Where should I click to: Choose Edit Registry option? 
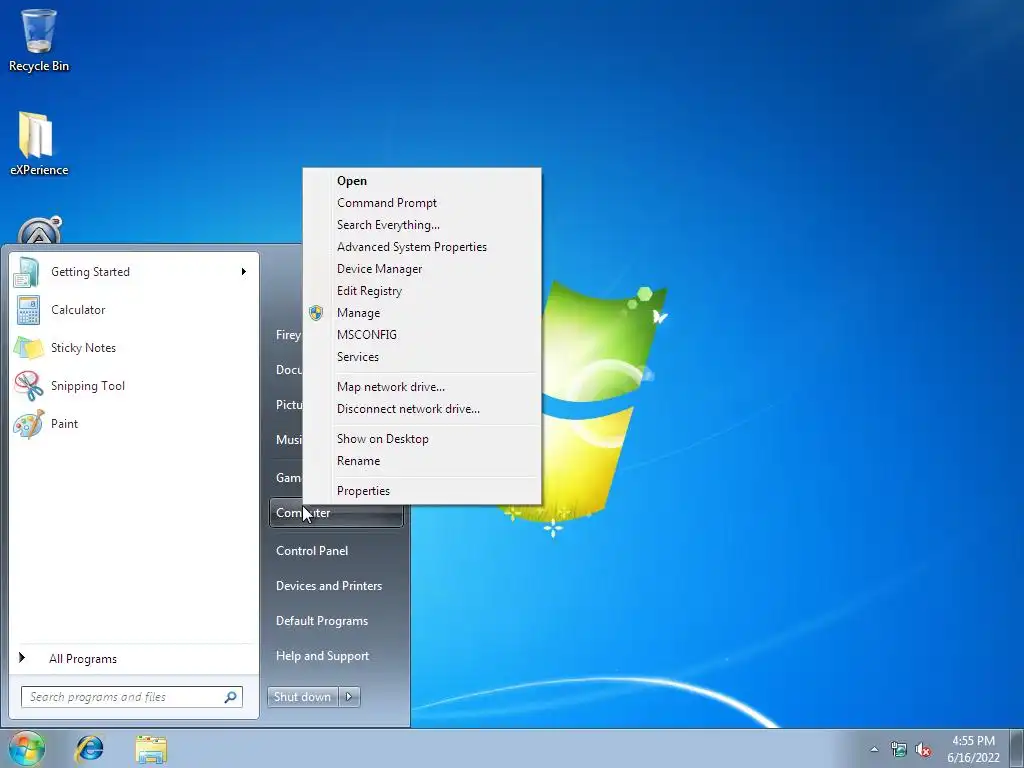pyautogui.click(x=422, y=291)
